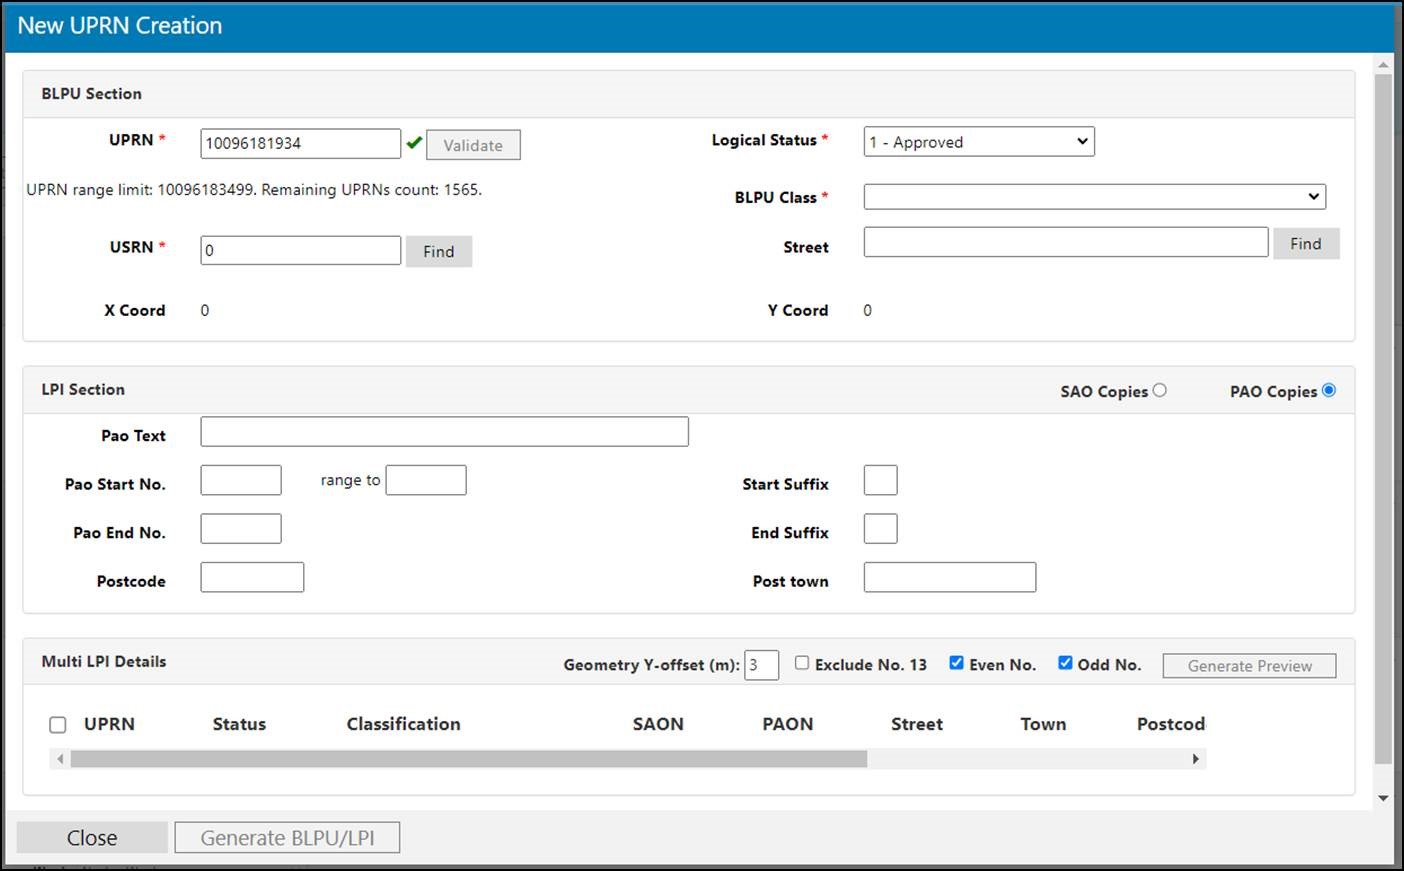Click the Street column header in table

coord(917,724)
